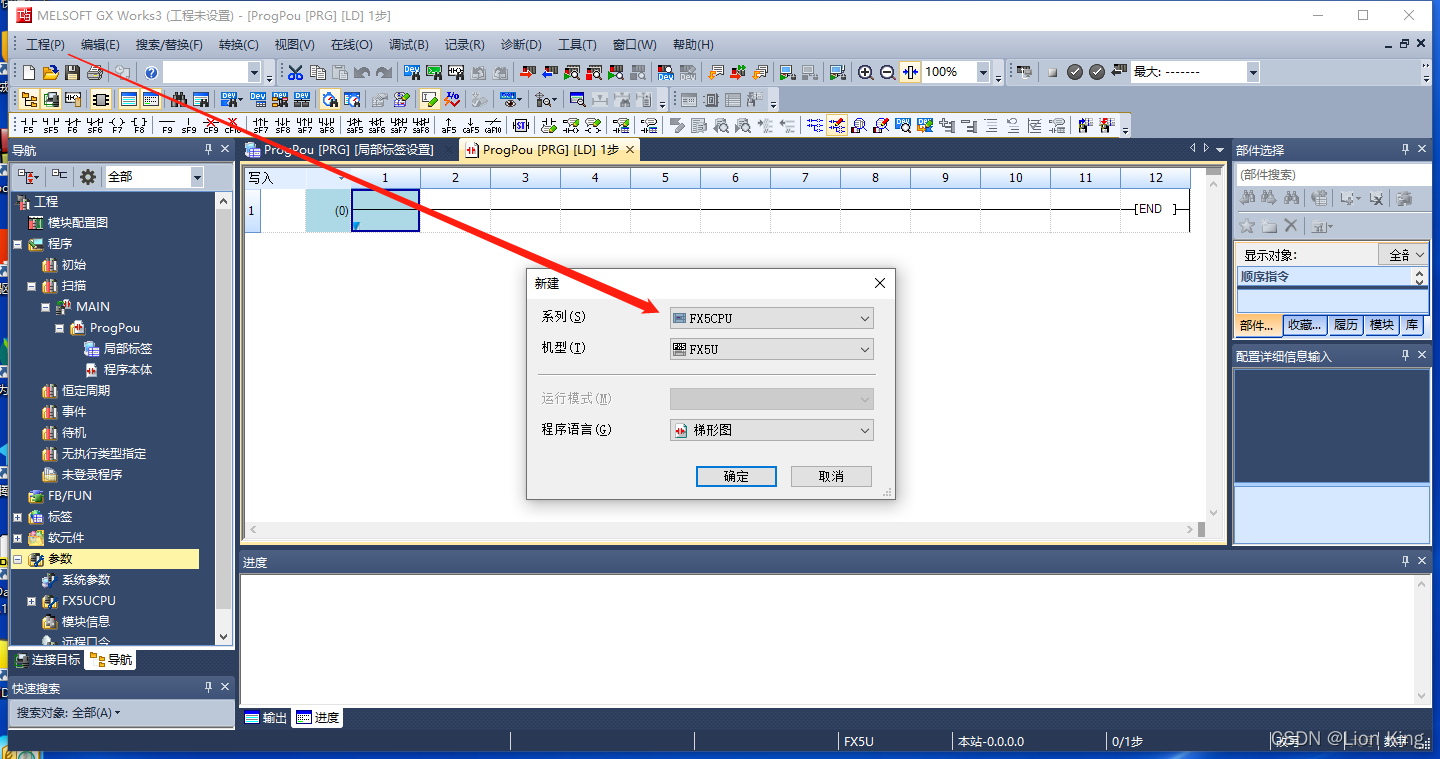Open the 机型 FX5U dropdown
1440x759 pixels.
772,350
